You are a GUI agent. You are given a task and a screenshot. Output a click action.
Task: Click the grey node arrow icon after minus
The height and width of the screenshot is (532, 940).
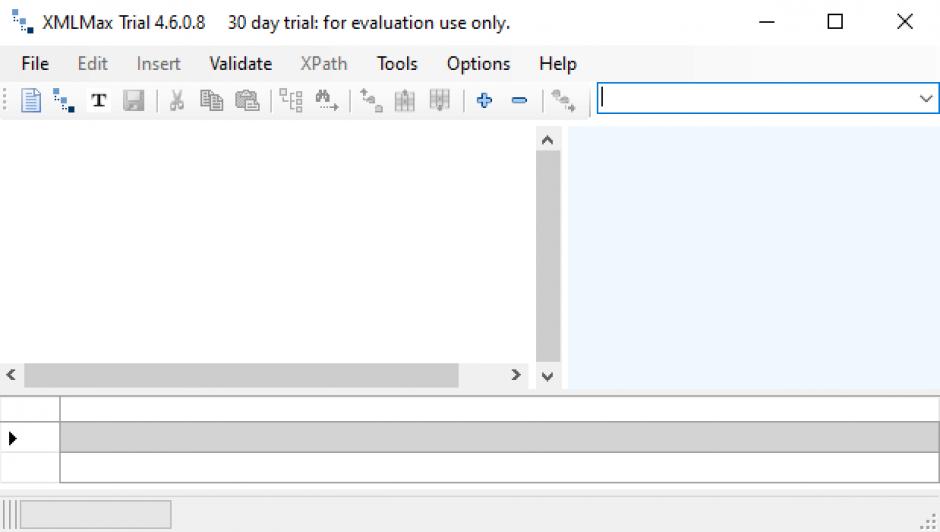tap(563, 100)
